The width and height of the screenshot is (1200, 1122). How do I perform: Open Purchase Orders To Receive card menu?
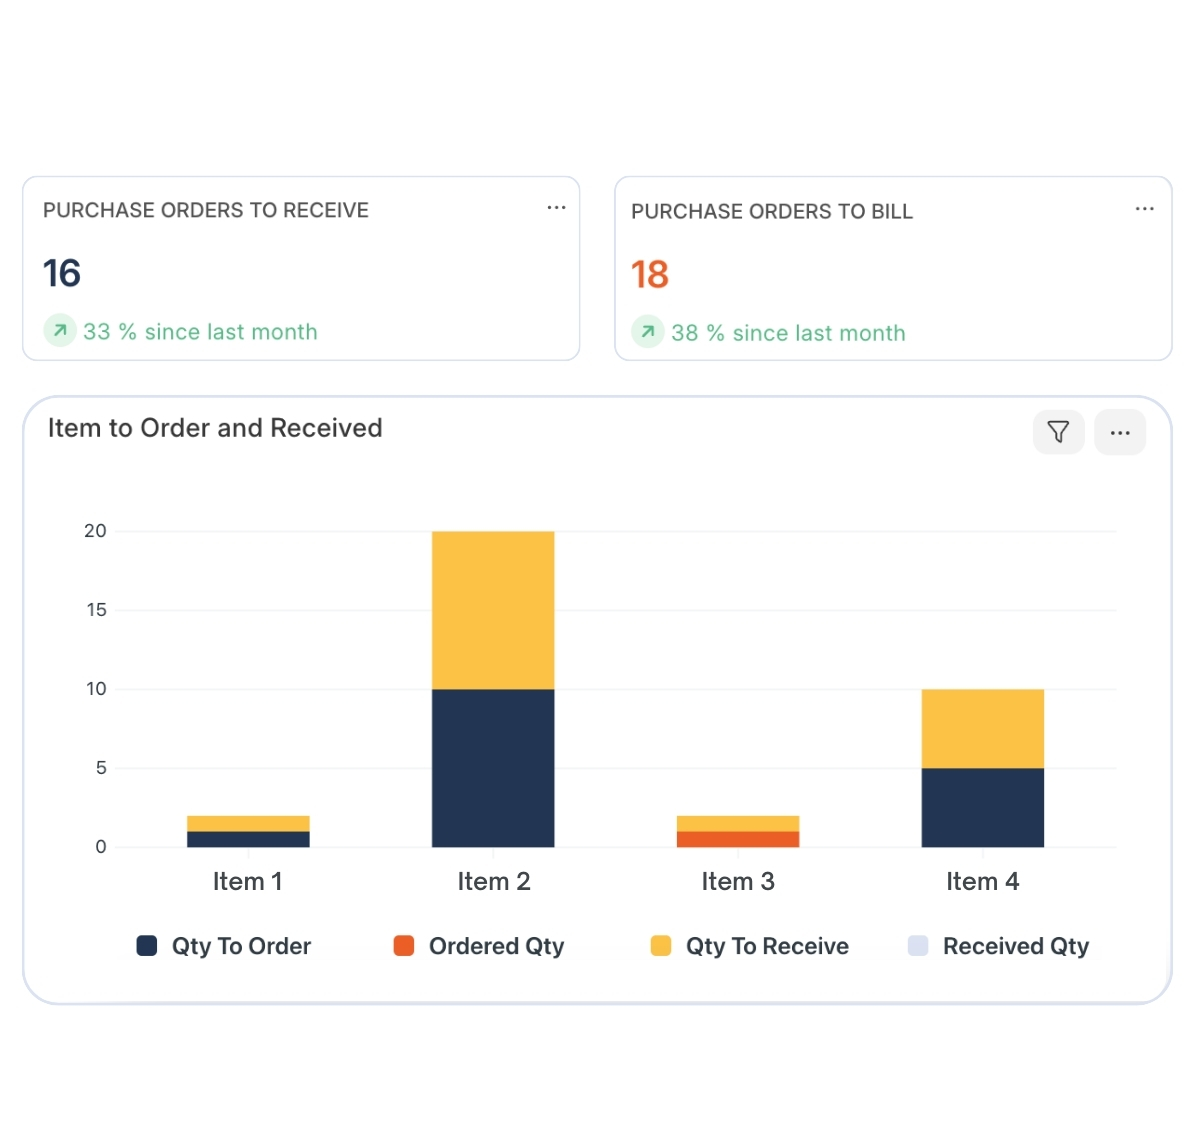click(556, 208)
